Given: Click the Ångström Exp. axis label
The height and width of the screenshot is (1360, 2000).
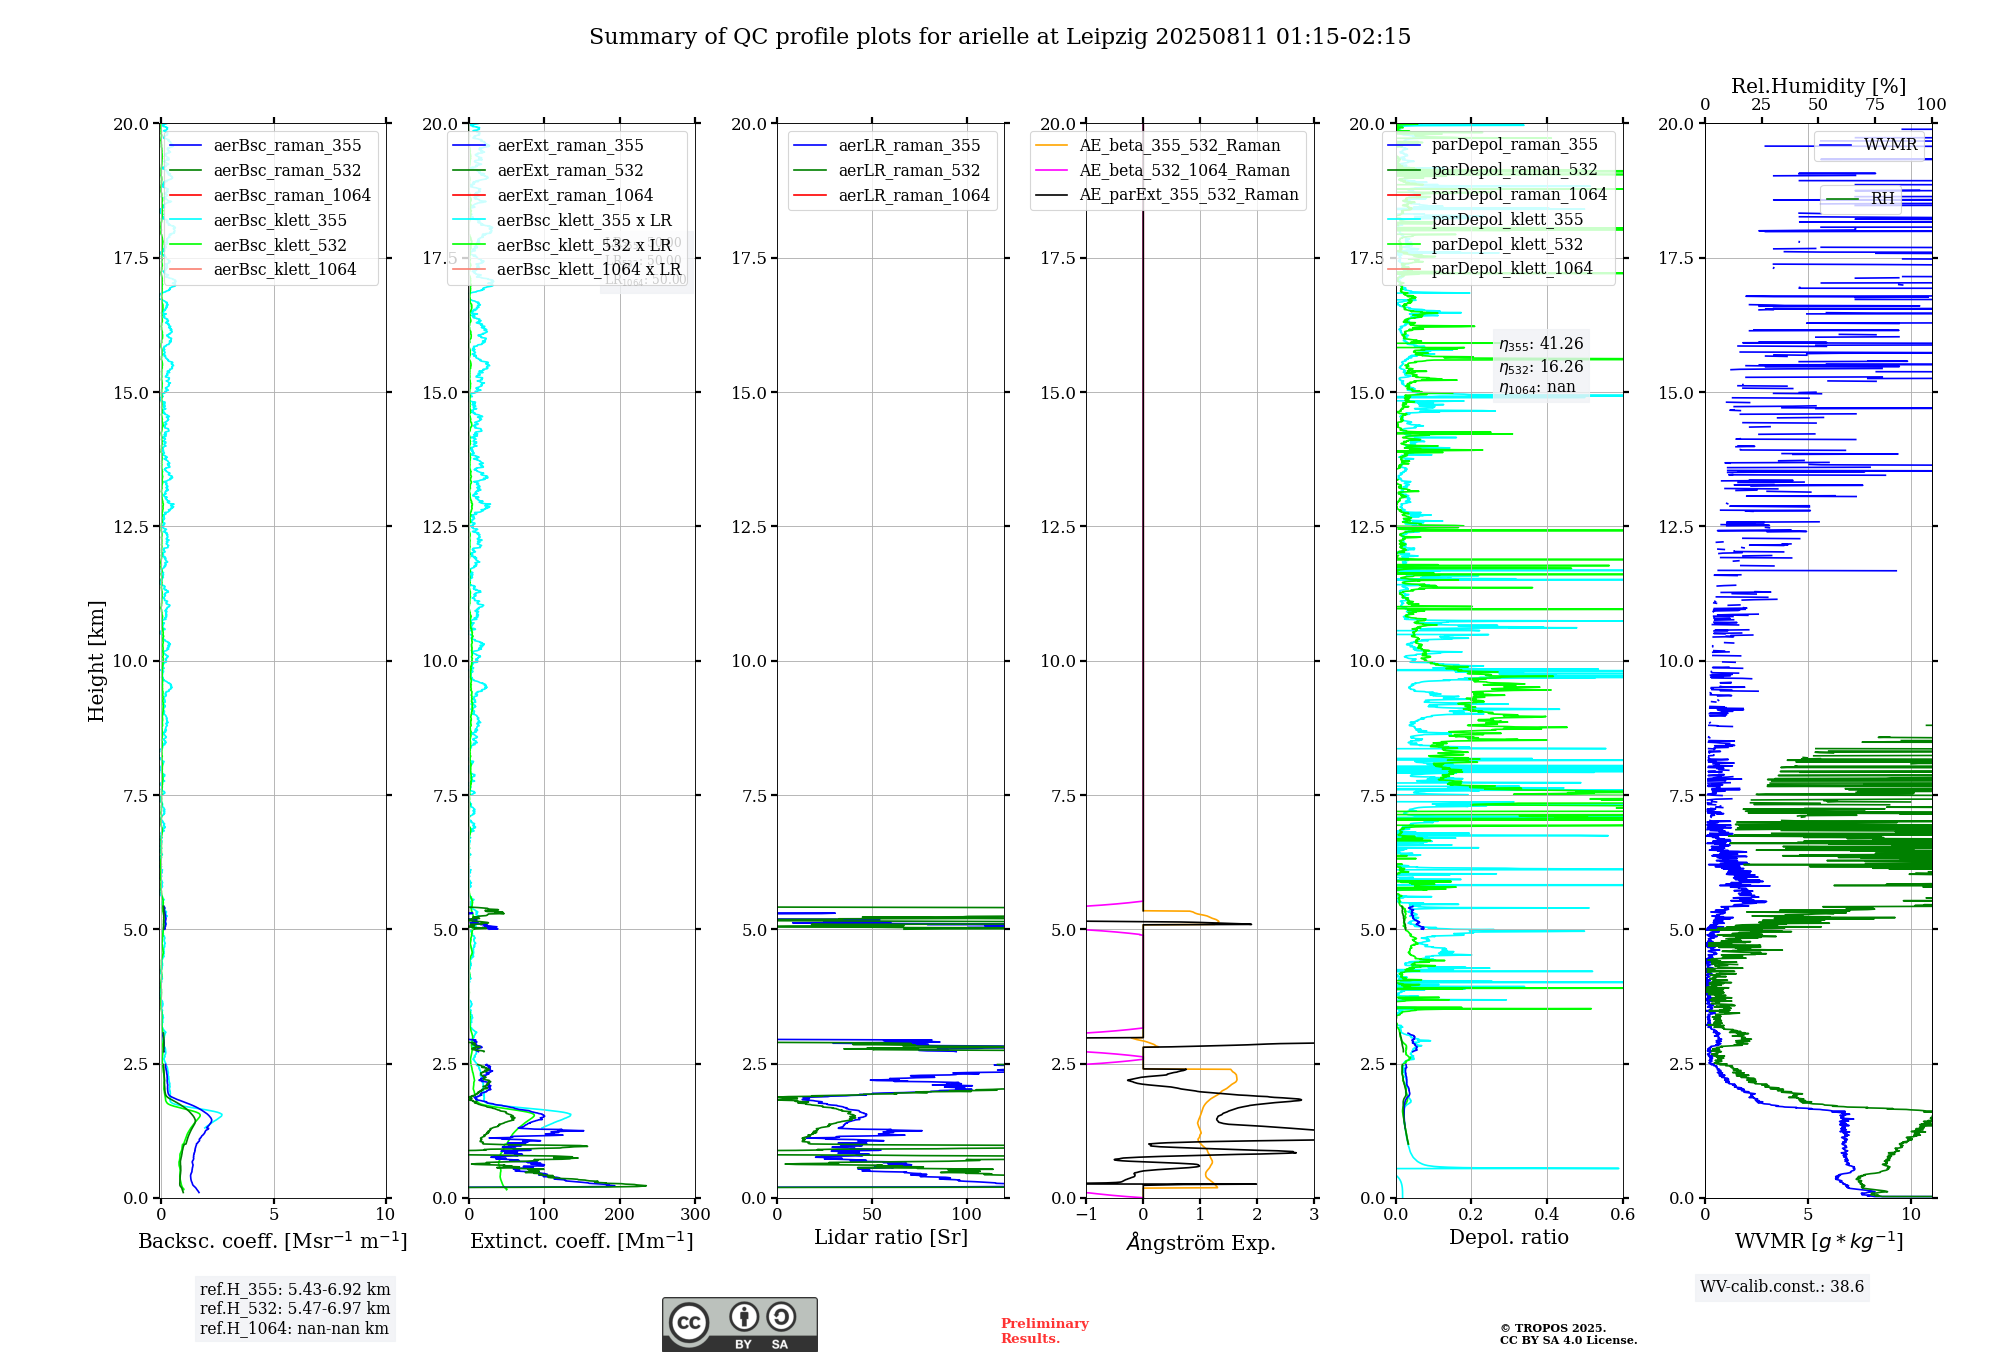Looking at the screenshot, I should (1201, 1242).
